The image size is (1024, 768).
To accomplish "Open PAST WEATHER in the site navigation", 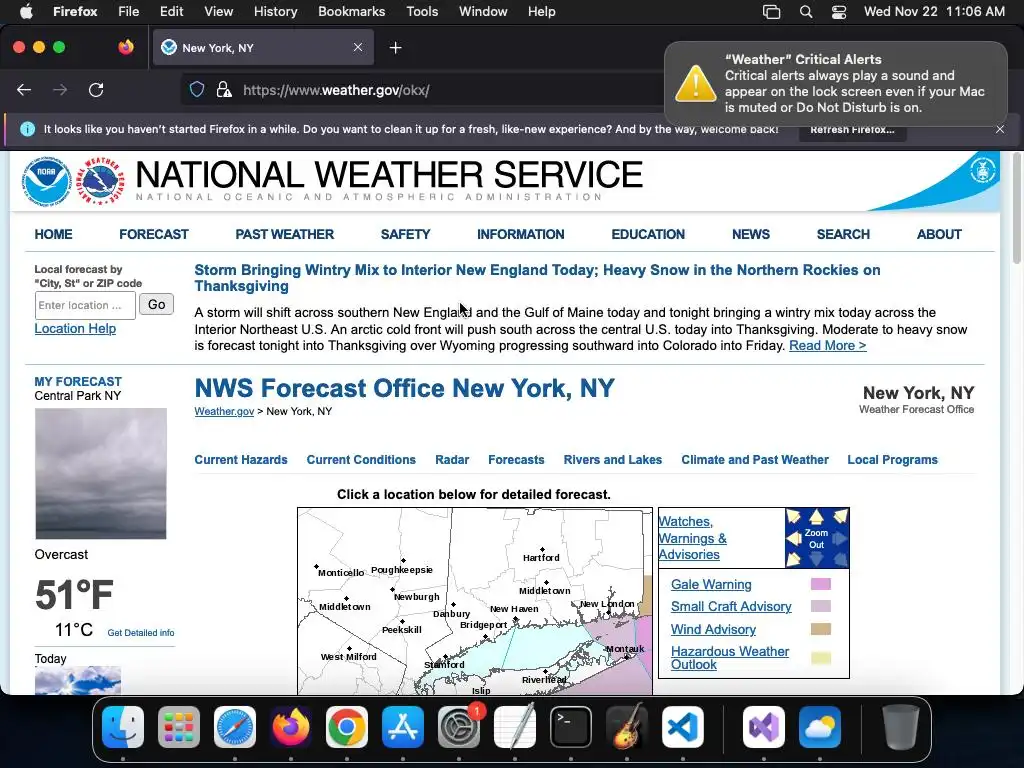I will click(x=285, y=234).
